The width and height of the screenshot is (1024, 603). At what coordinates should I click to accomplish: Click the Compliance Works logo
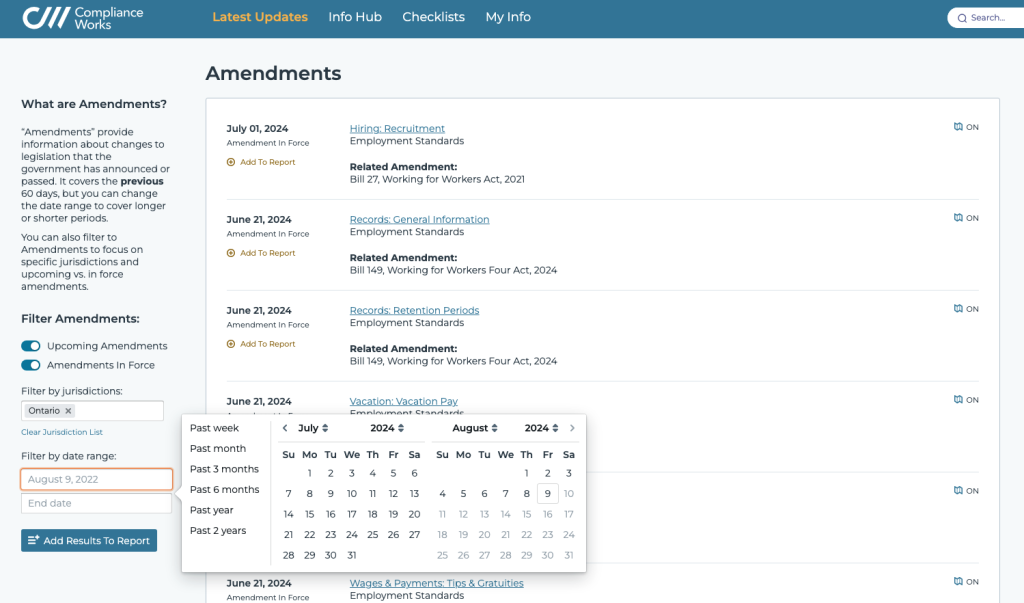82,18
